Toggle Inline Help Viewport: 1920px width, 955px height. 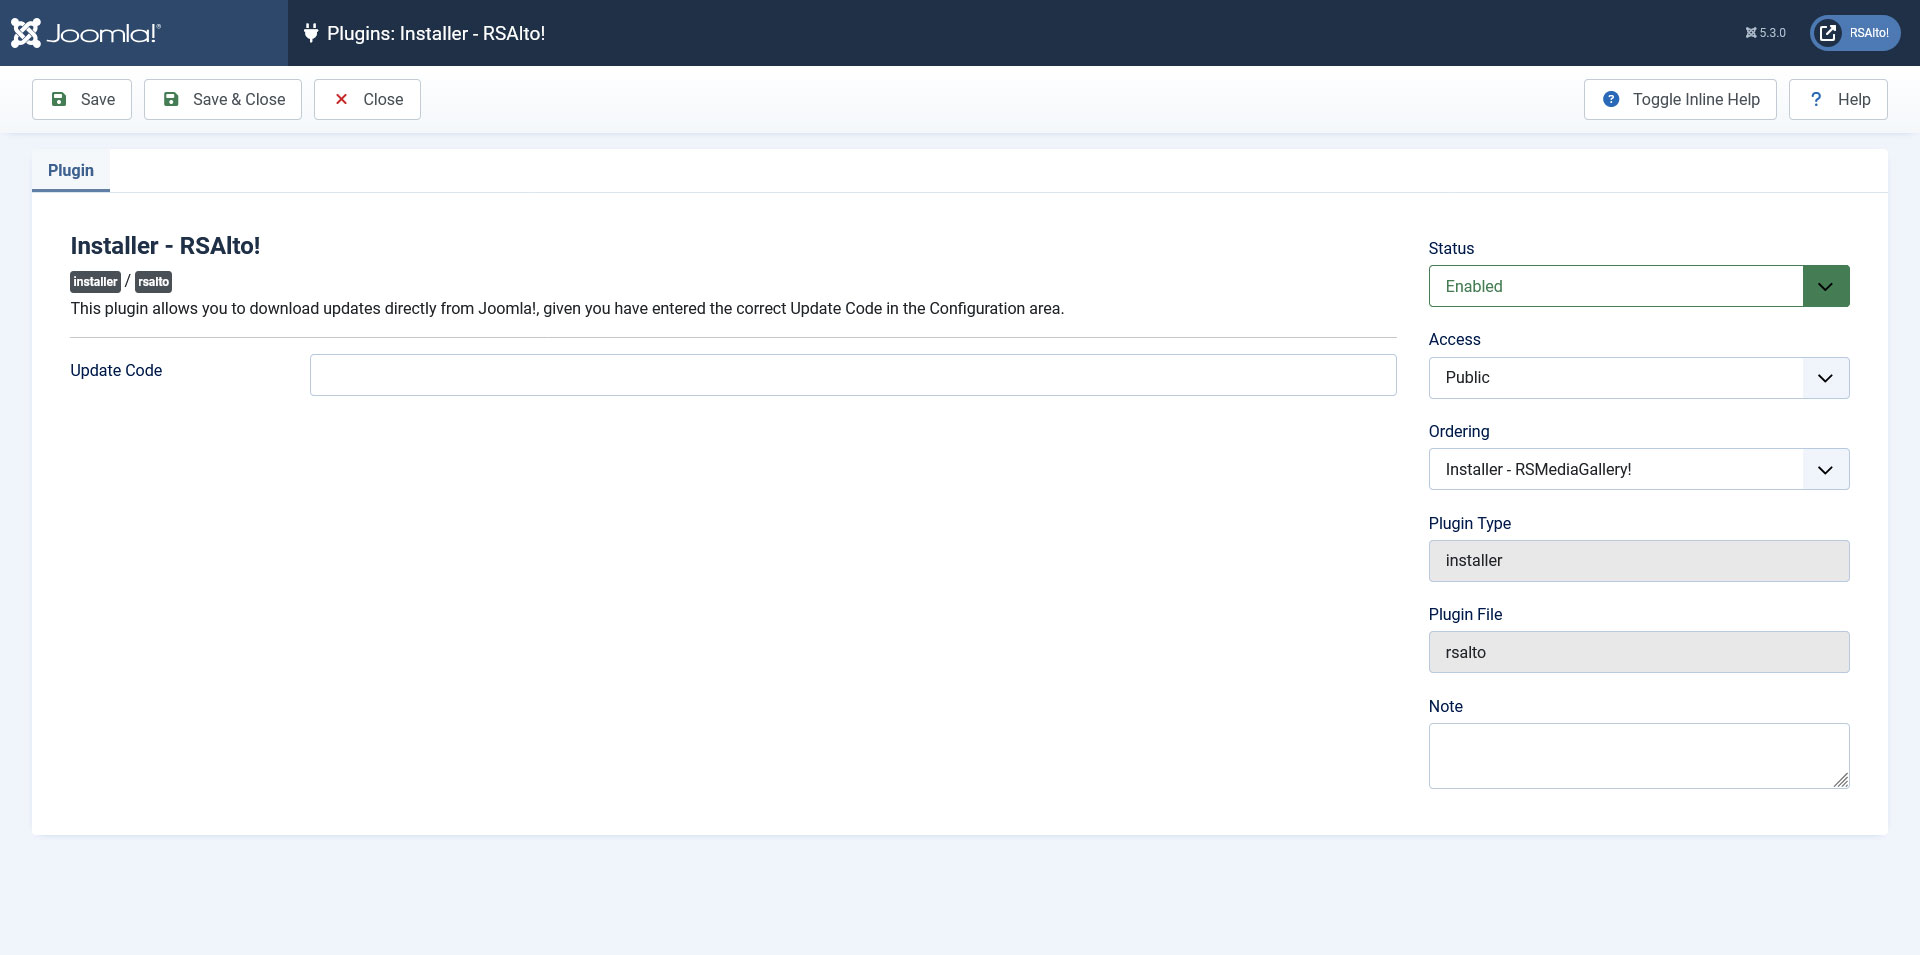point(1680,99)
